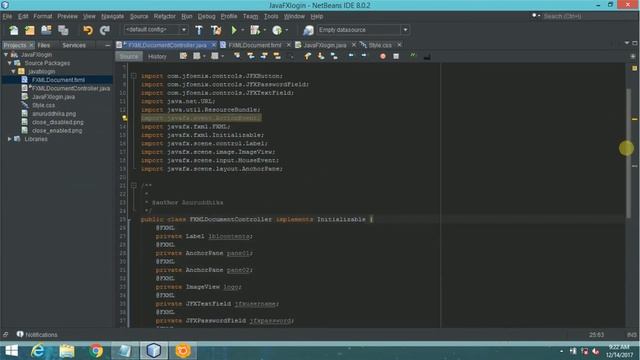Click the Find Selection icon in editor toolbar
Image resolution: width=640 pixels, height=360 pixels.
click(237, 56)
